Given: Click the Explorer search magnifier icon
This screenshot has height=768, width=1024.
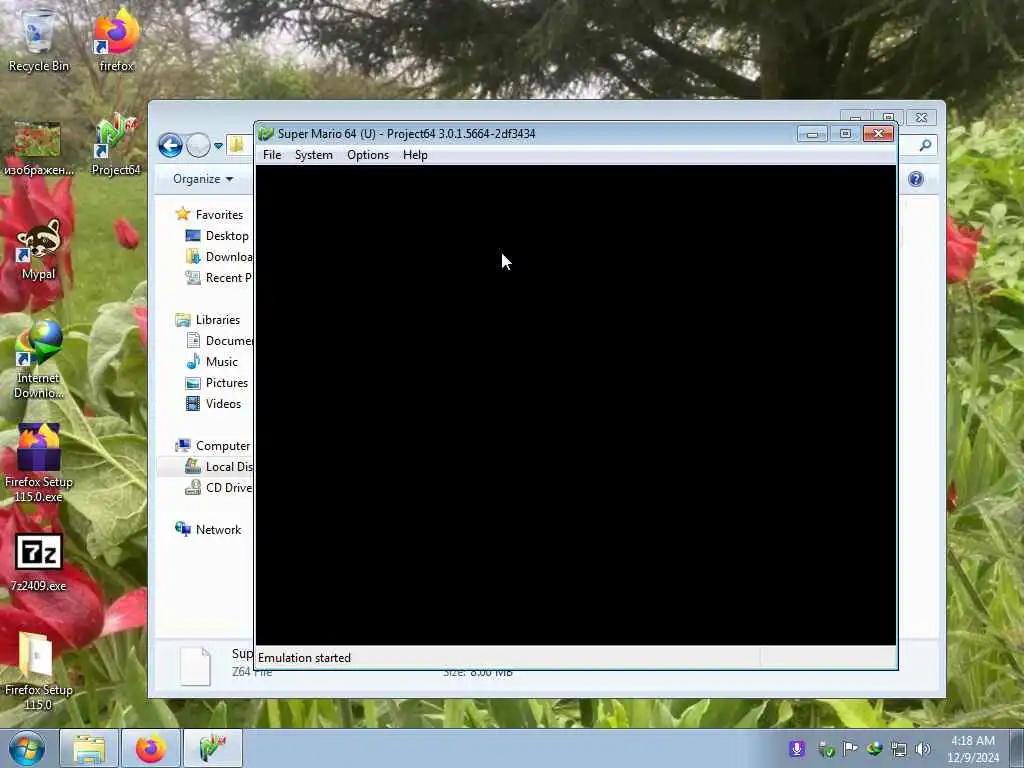Looking at the screenshot, I should 925,145.
